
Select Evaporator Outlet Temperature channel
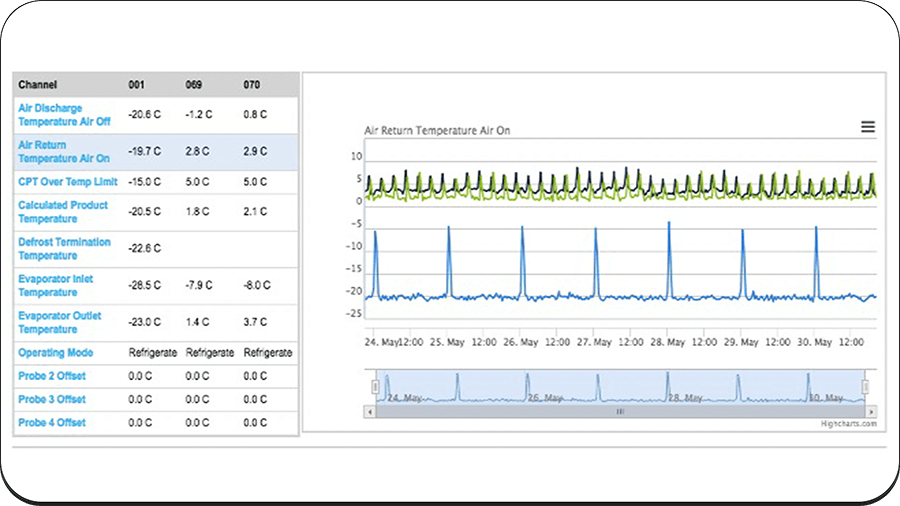pos(61,322)
